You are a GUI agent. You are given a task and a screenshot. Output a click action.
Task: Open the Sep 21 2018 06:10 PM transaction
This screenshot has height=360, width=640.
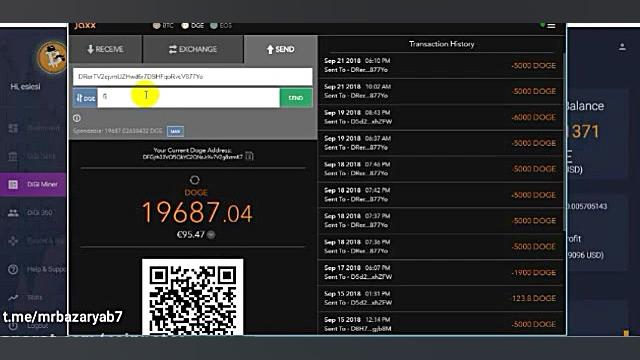[x=440, y=65]
